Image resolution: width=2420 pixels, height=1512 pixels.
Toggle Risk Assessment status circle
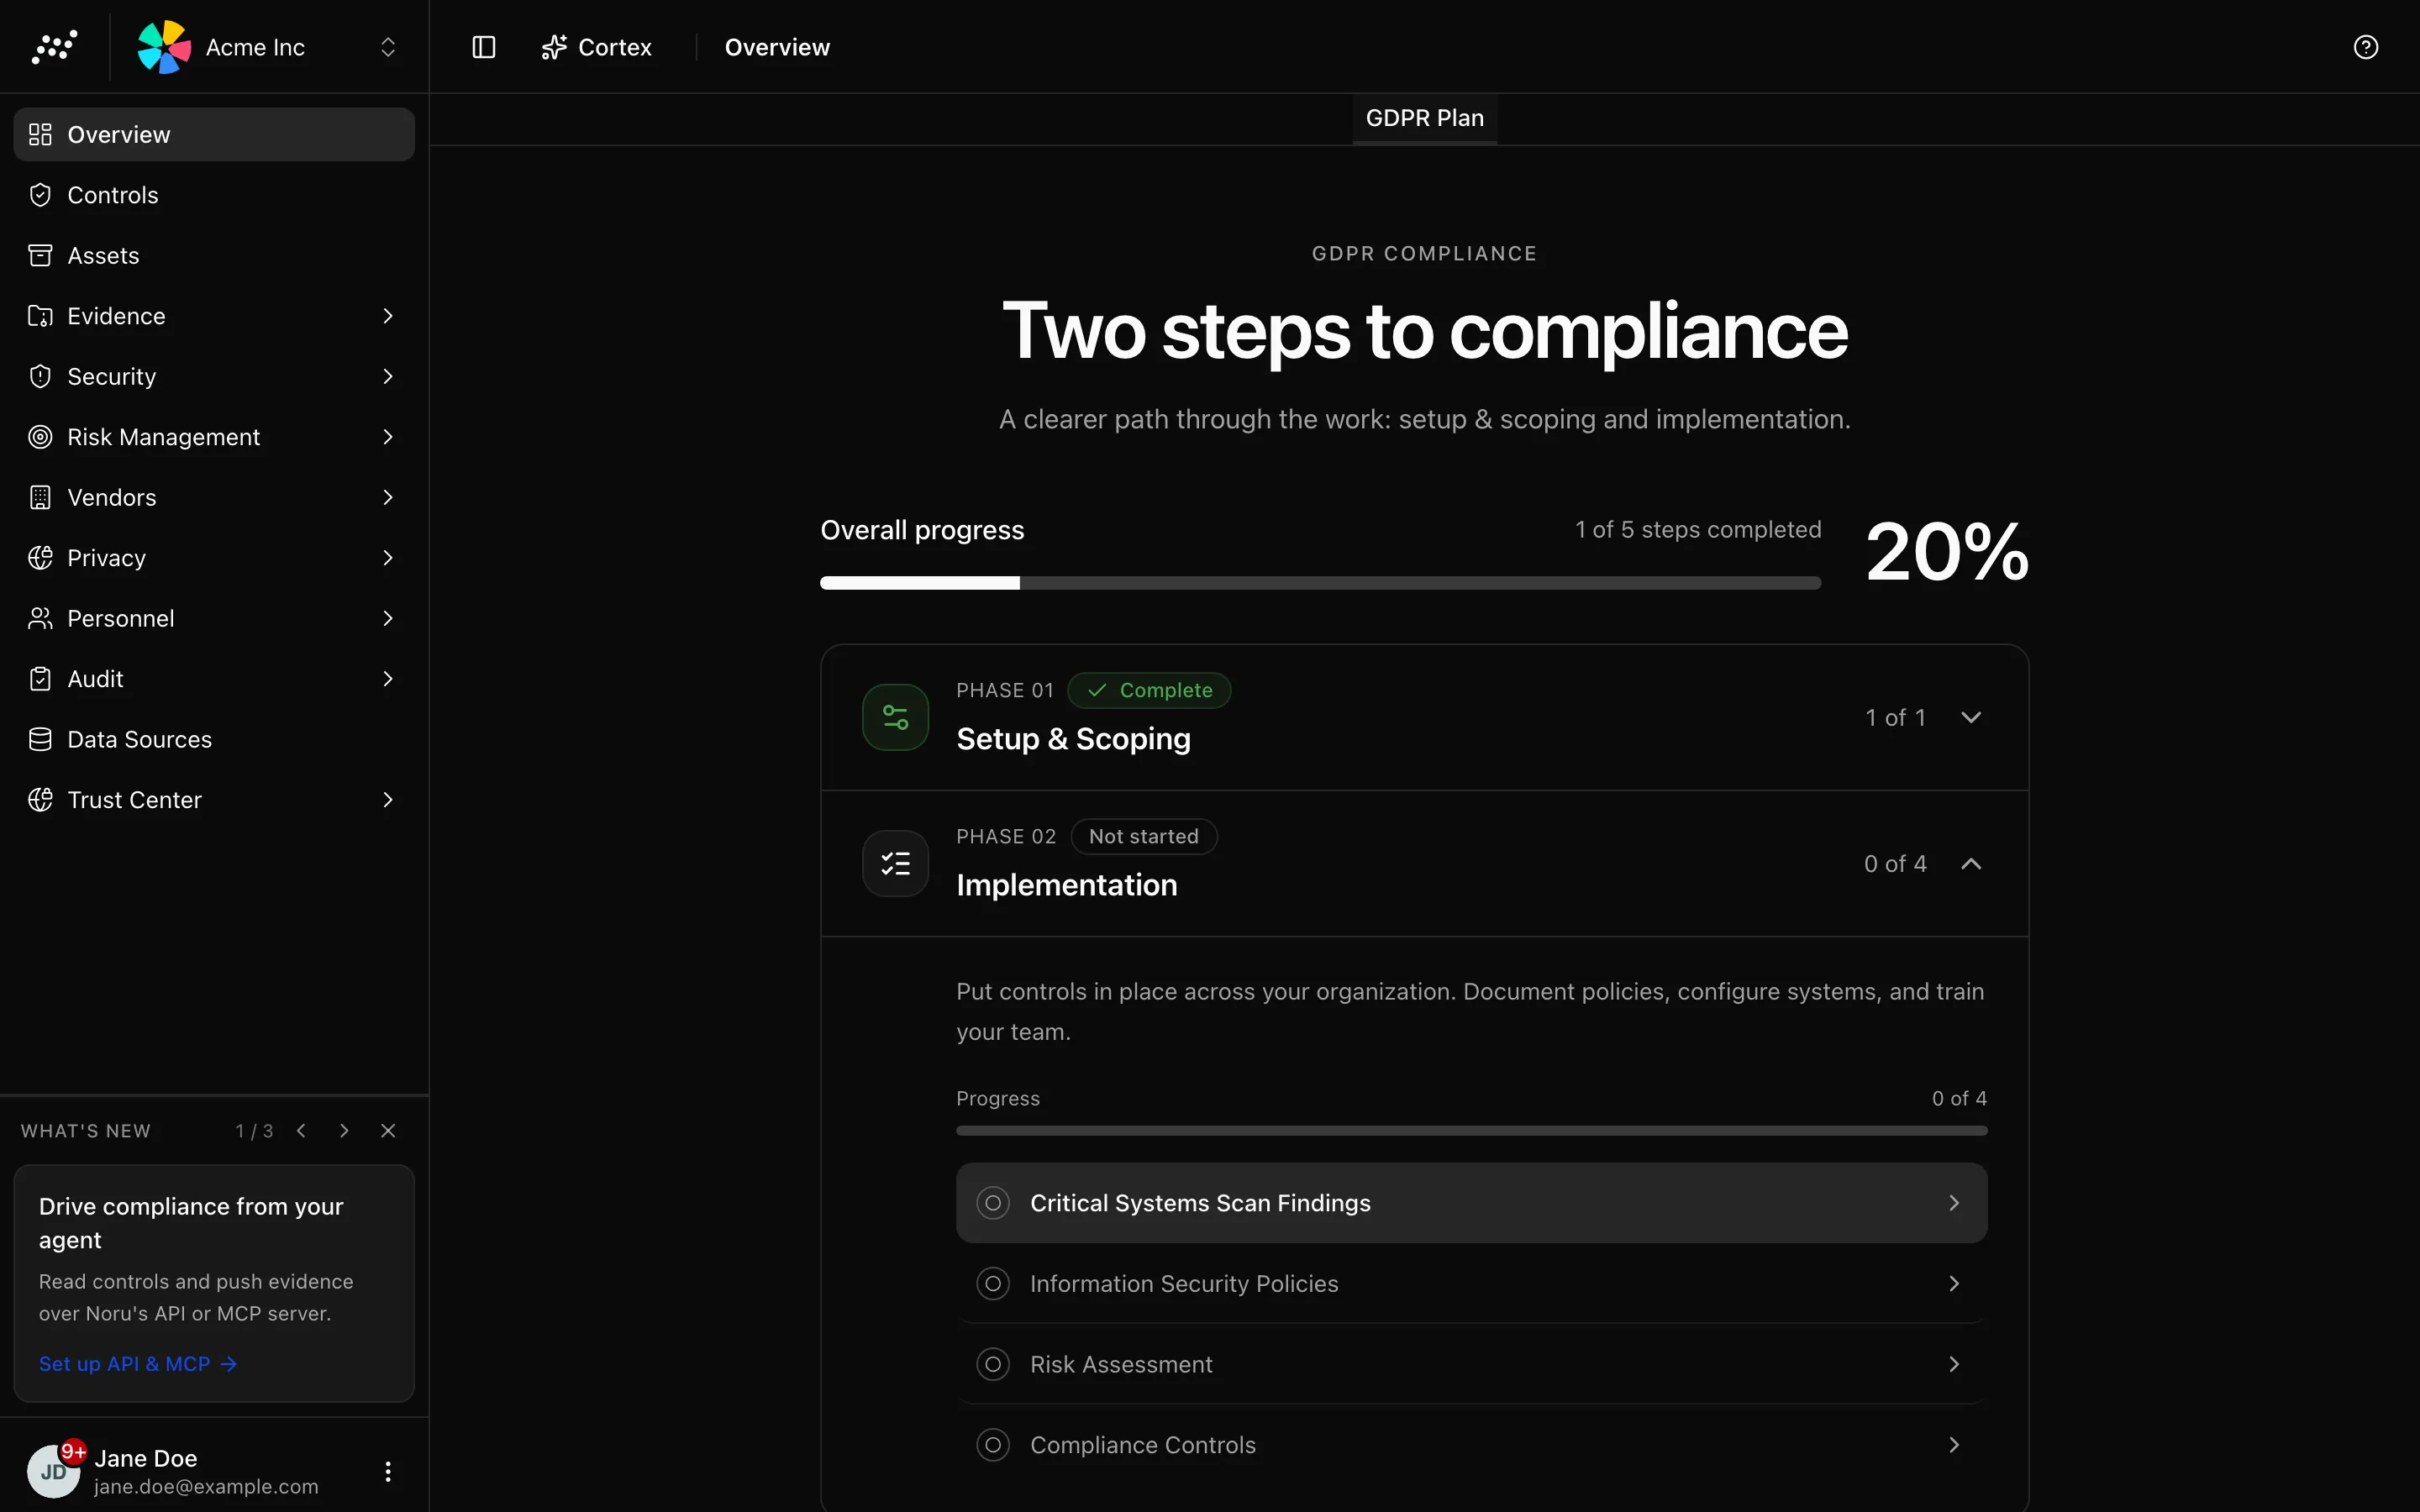click(993, 1364)
